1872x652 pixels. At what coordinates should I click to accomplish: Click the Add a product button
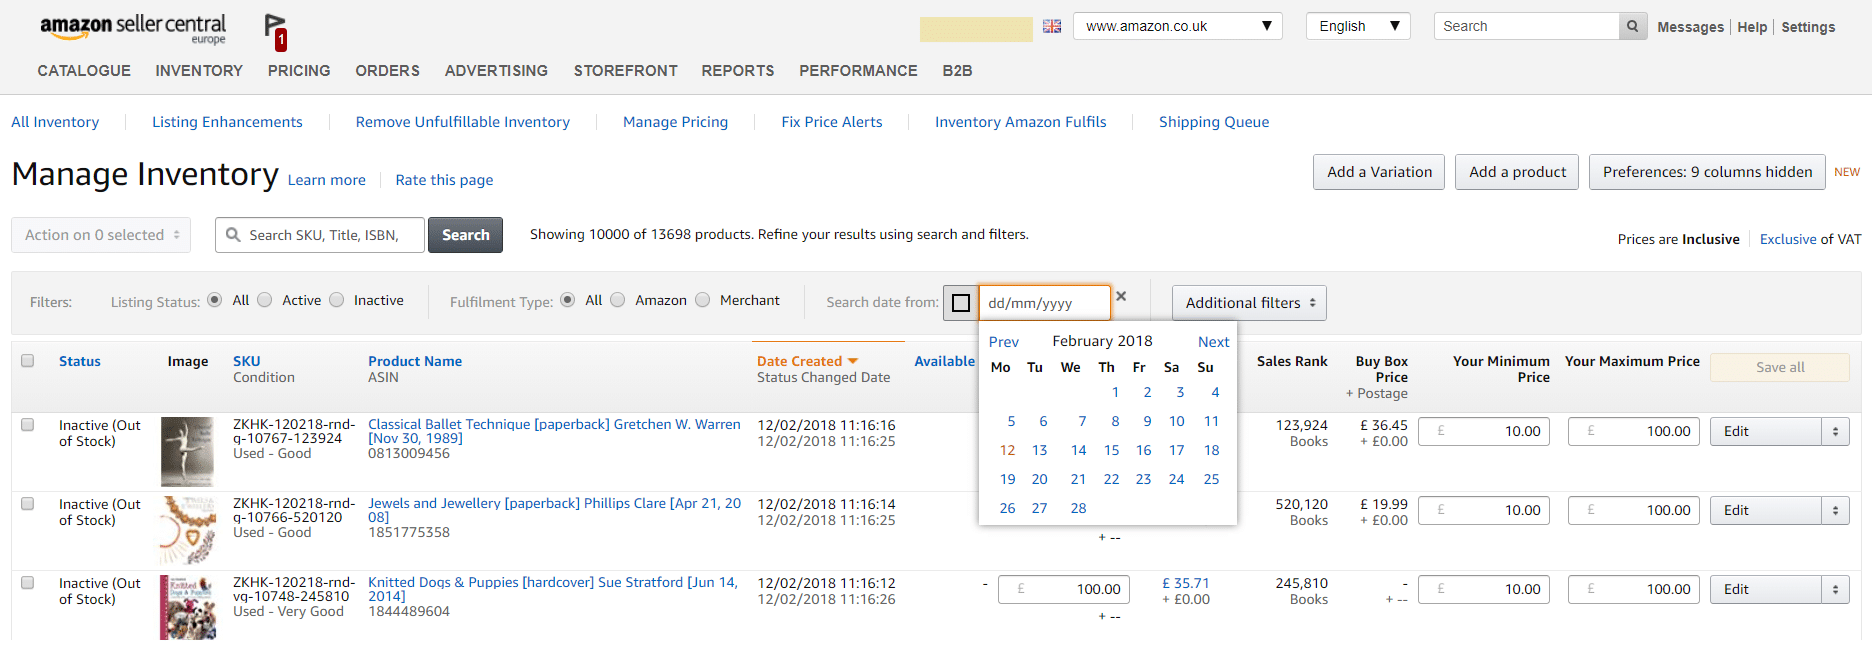1517,172
